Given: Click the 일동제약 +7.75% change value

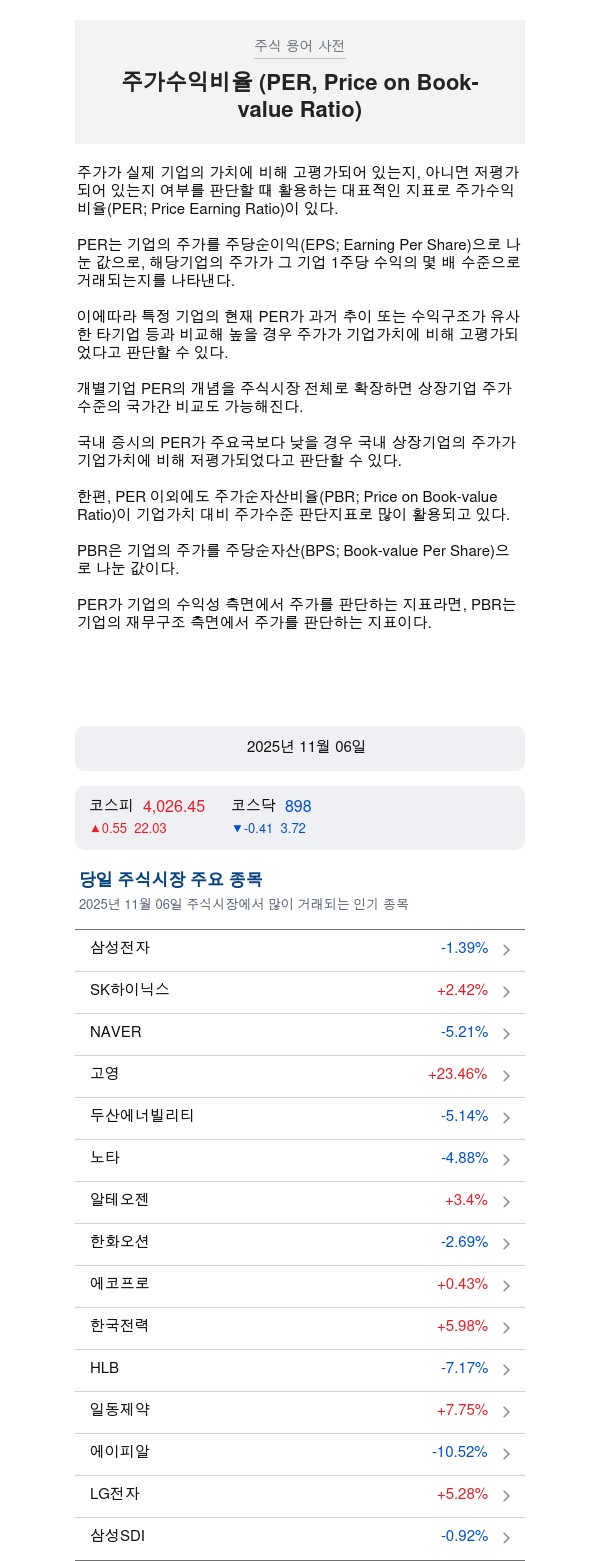Looking at the screenshot, I should point(462,1410).
